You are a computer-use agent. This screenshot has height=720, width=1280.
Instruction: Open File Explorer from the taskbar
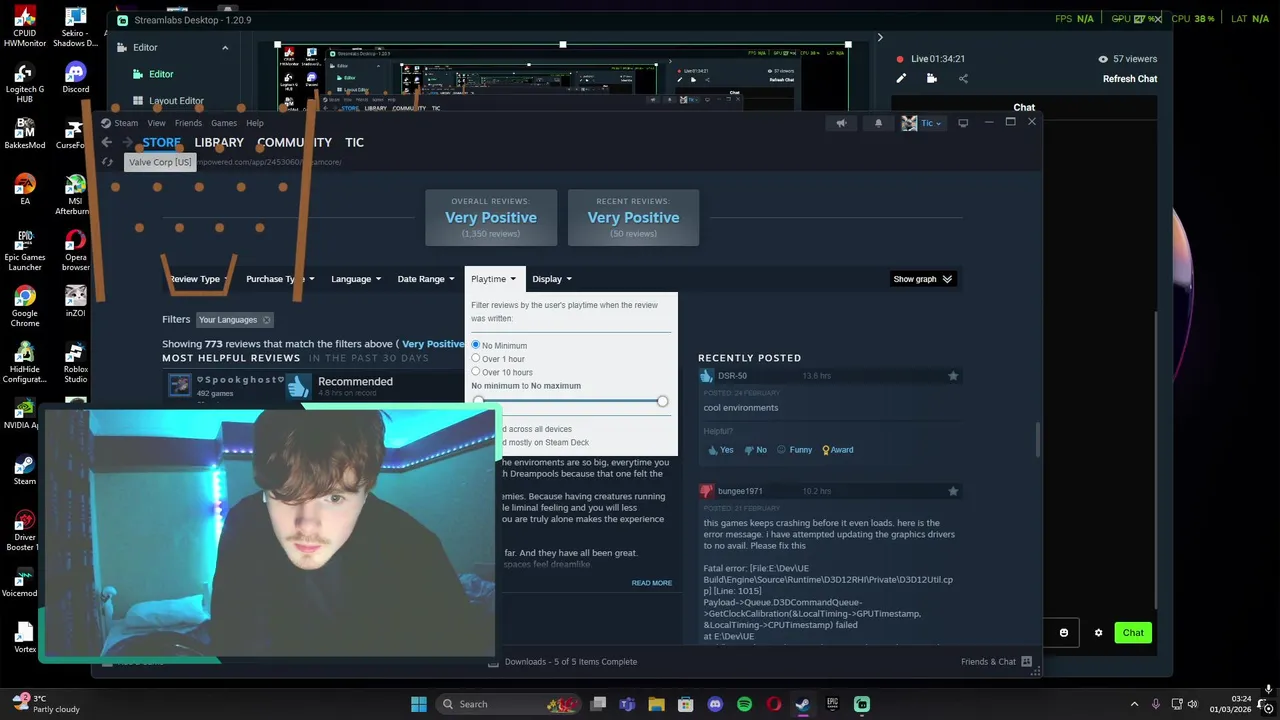(x=657, y=704)
